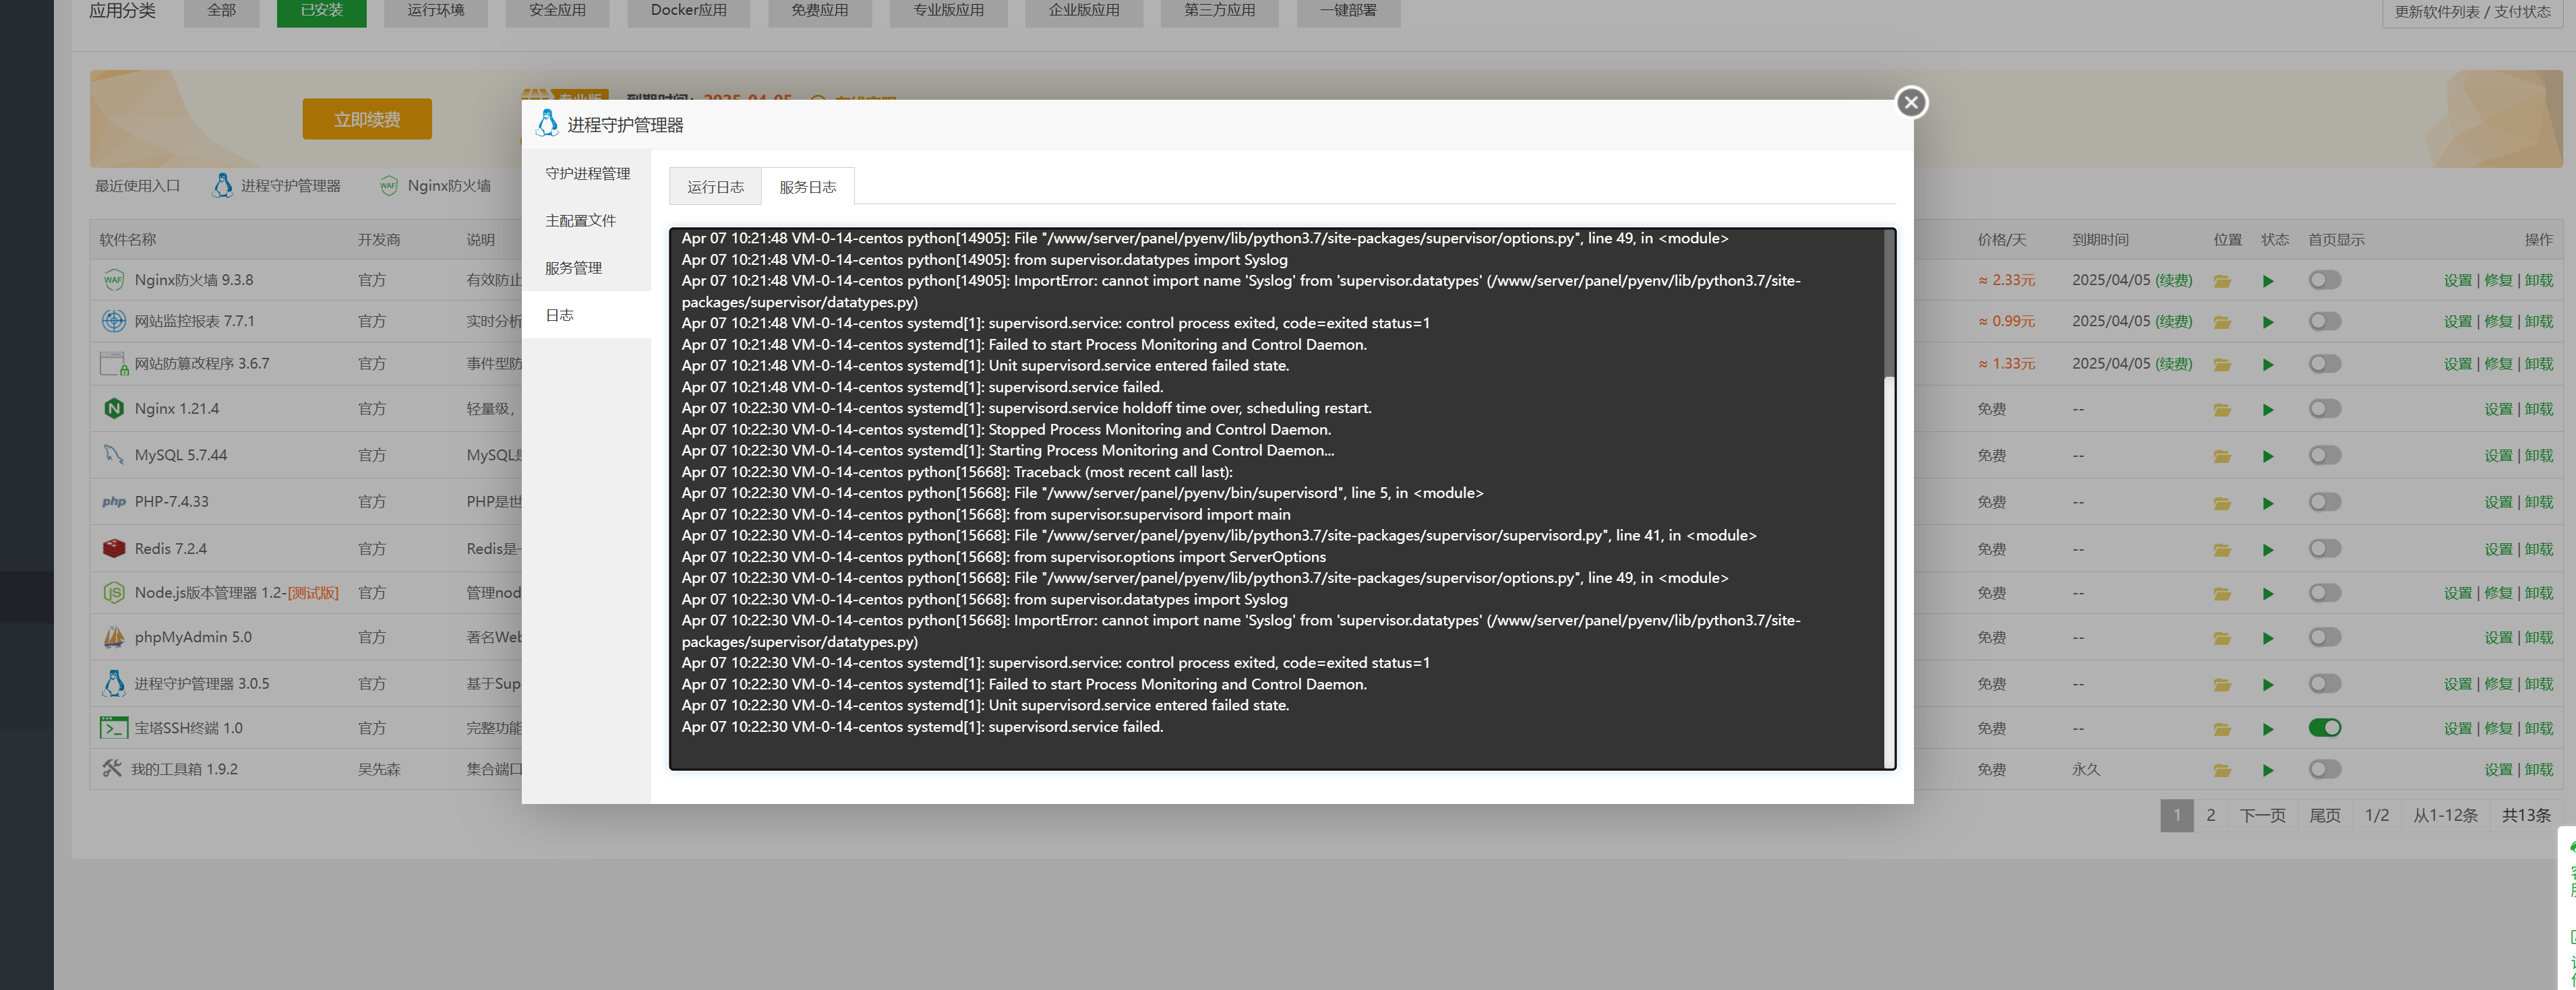2576x990 pixels.
Task: Click the MySQL 5.7.44 dolphin icon
Action: point(114,455)
